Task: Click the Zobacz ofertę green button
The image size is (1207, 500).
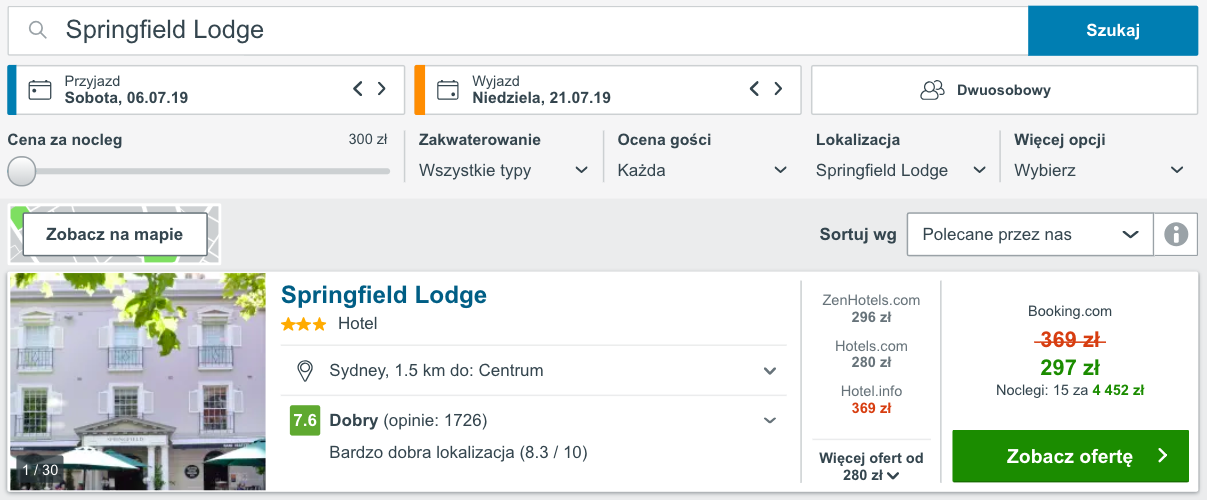Action: (x=1070, y=456)
